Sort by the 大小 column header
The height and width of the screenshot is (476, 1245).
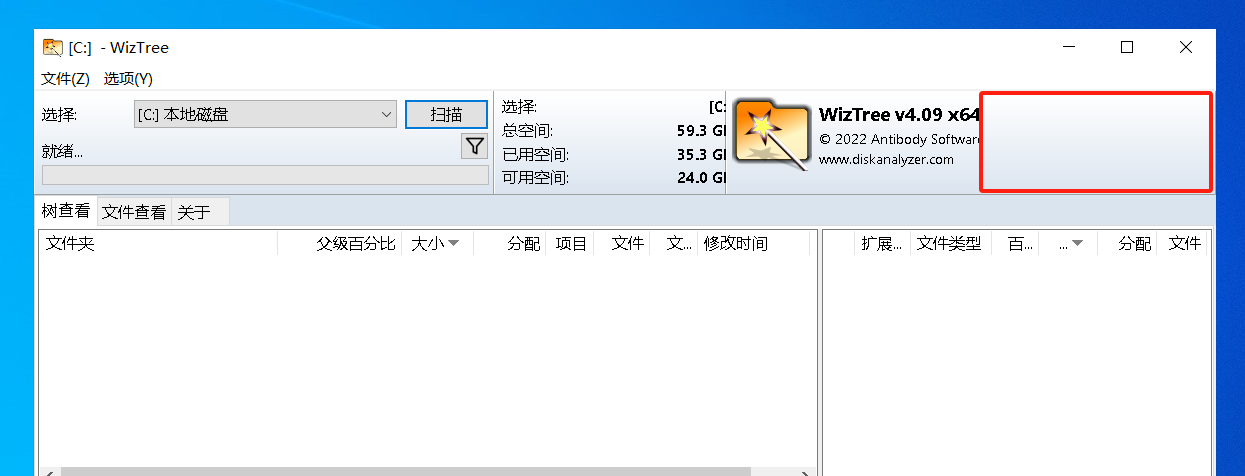pos(436,243)
